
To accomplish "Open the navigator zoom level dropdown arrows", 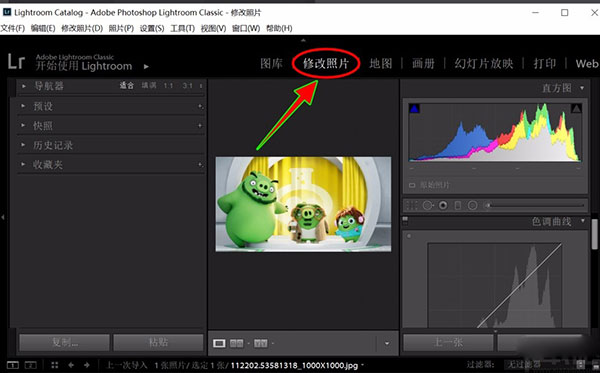I will [x=201, y=86].
